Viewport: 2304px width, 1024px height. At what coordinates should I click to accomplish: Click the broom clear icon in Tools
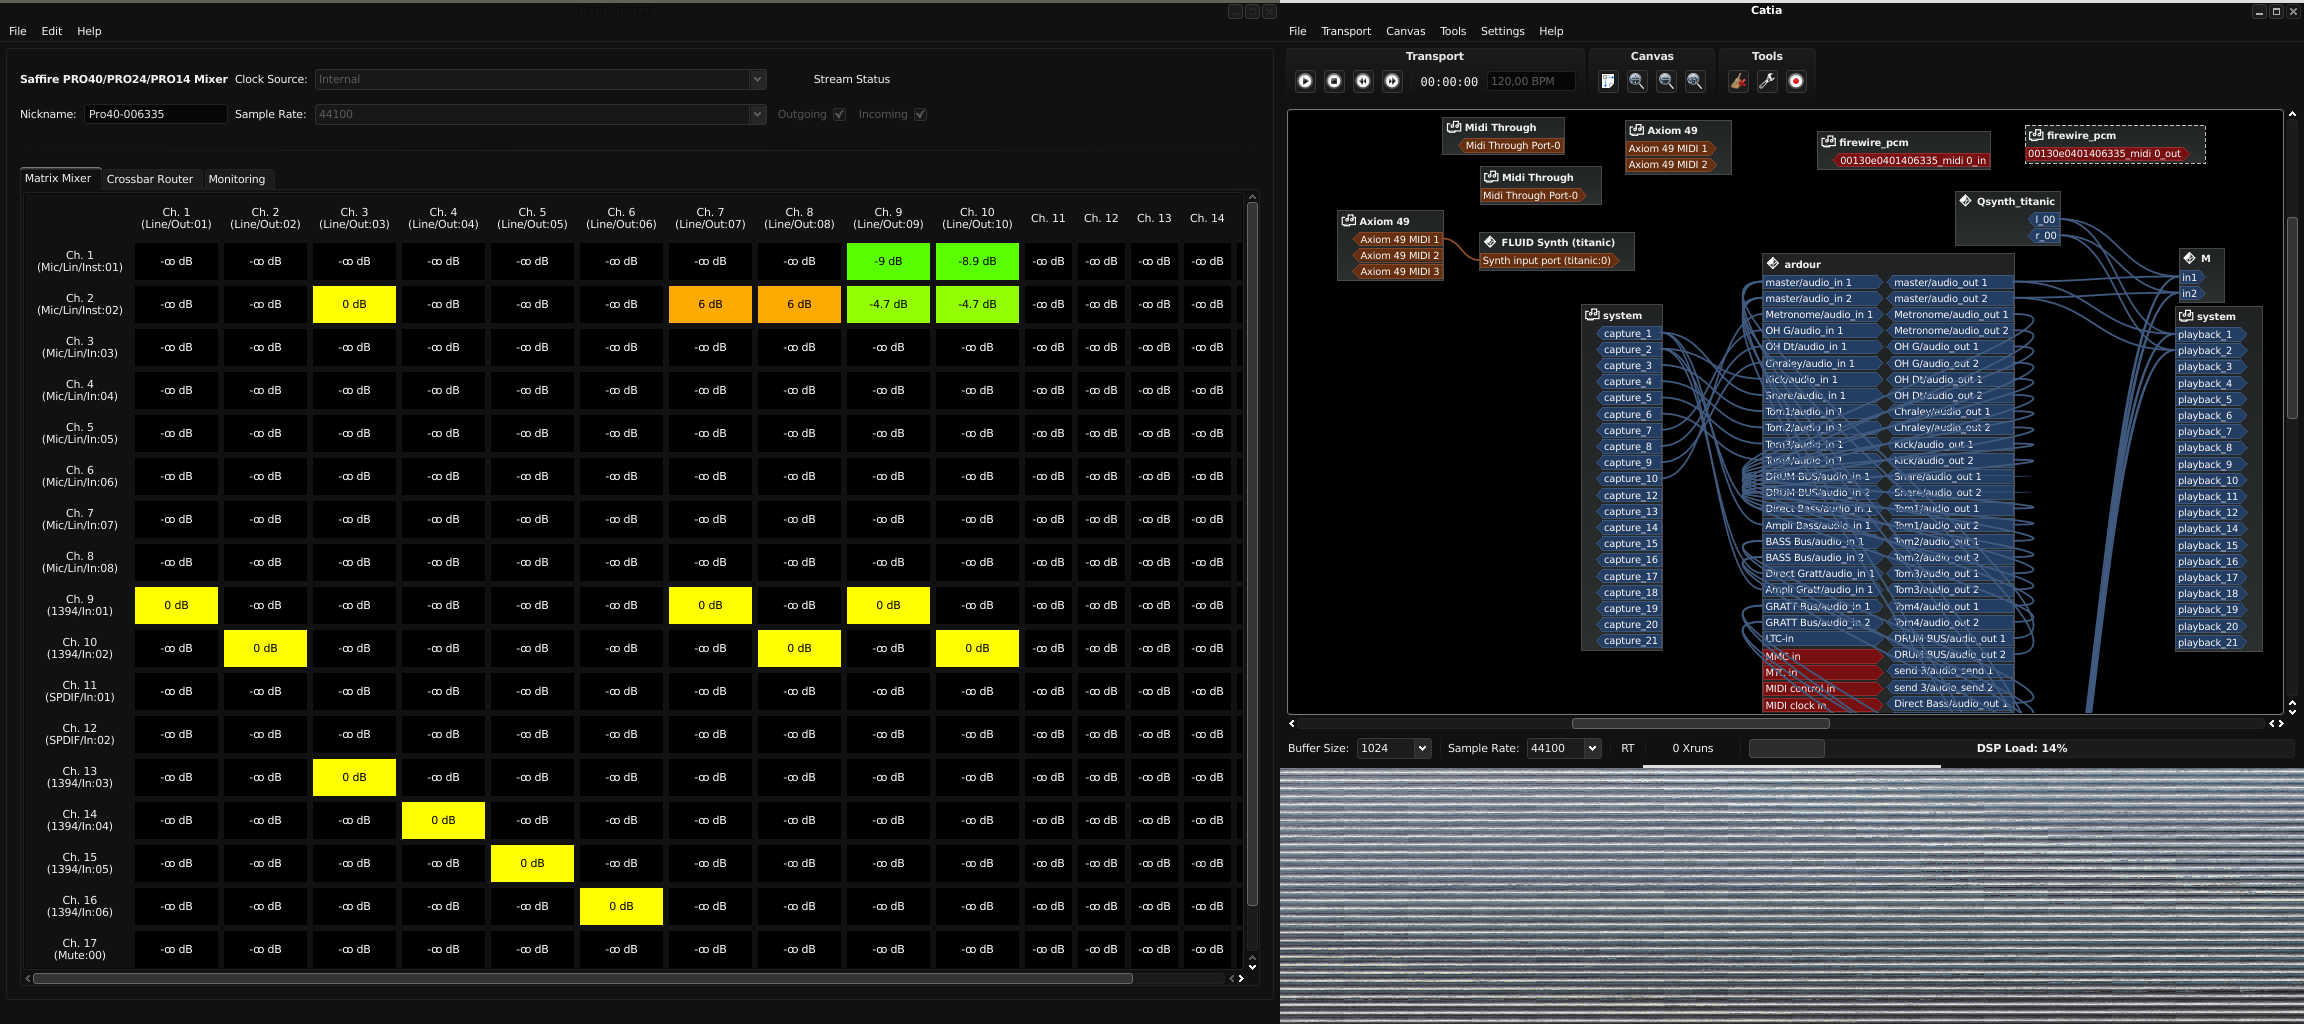point(1738,82)
